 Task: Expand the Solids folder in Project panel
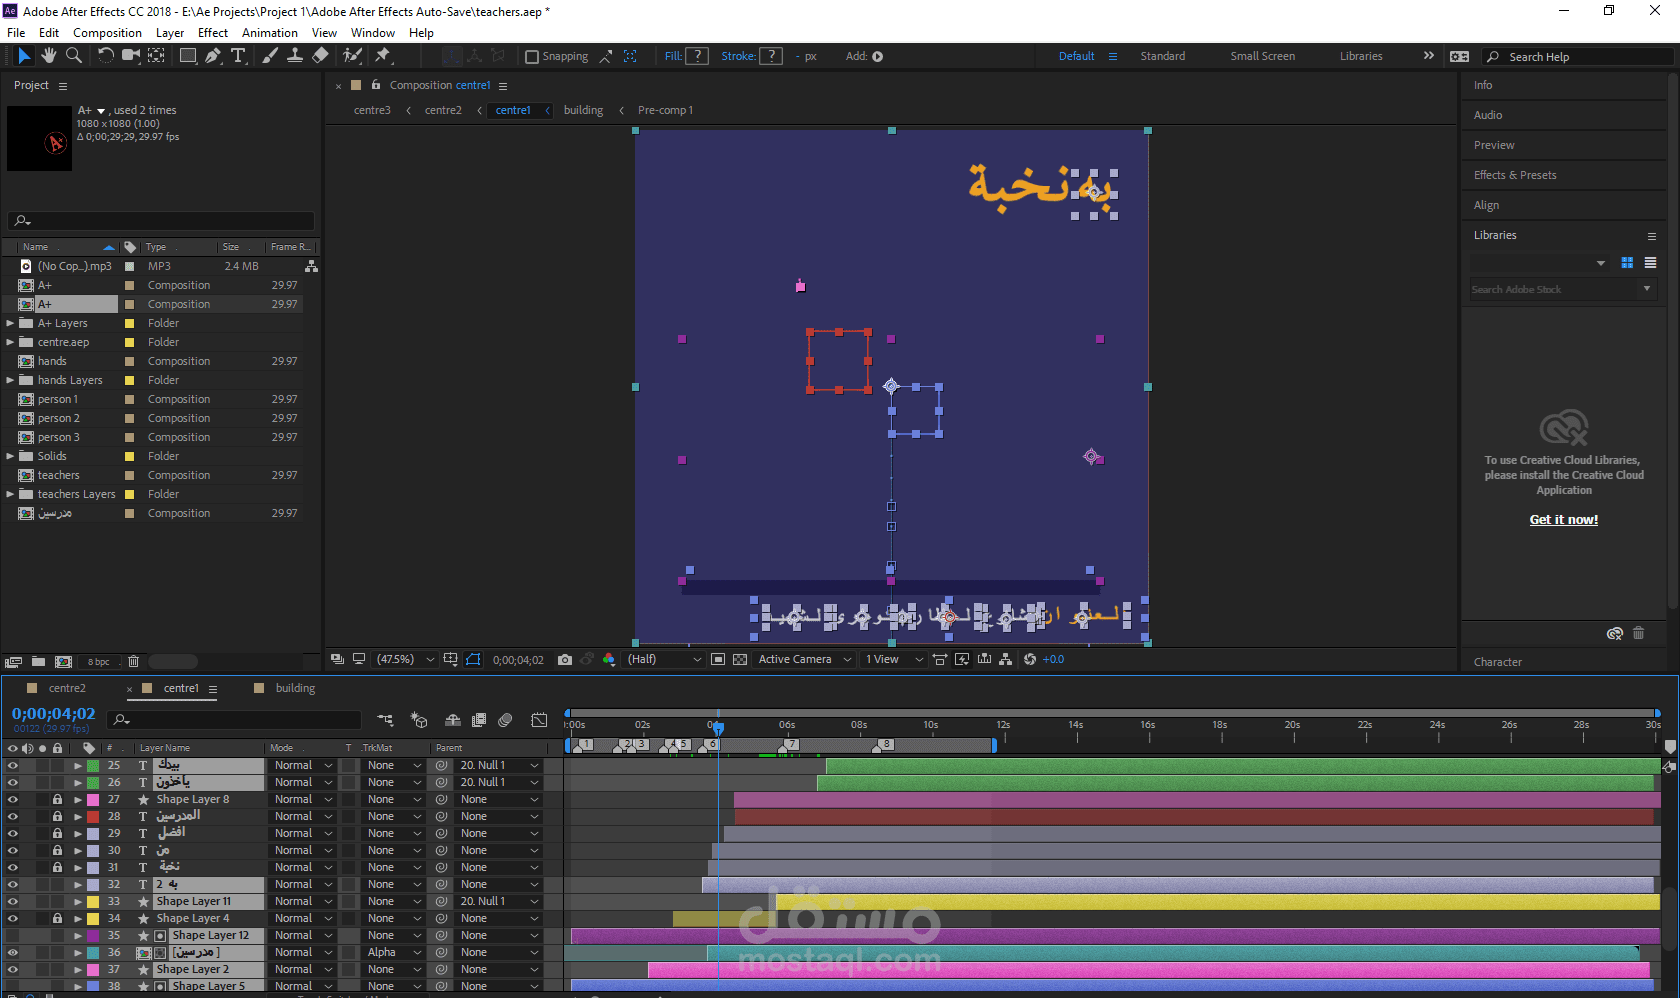pyautogui.click(x=10, y=457)
